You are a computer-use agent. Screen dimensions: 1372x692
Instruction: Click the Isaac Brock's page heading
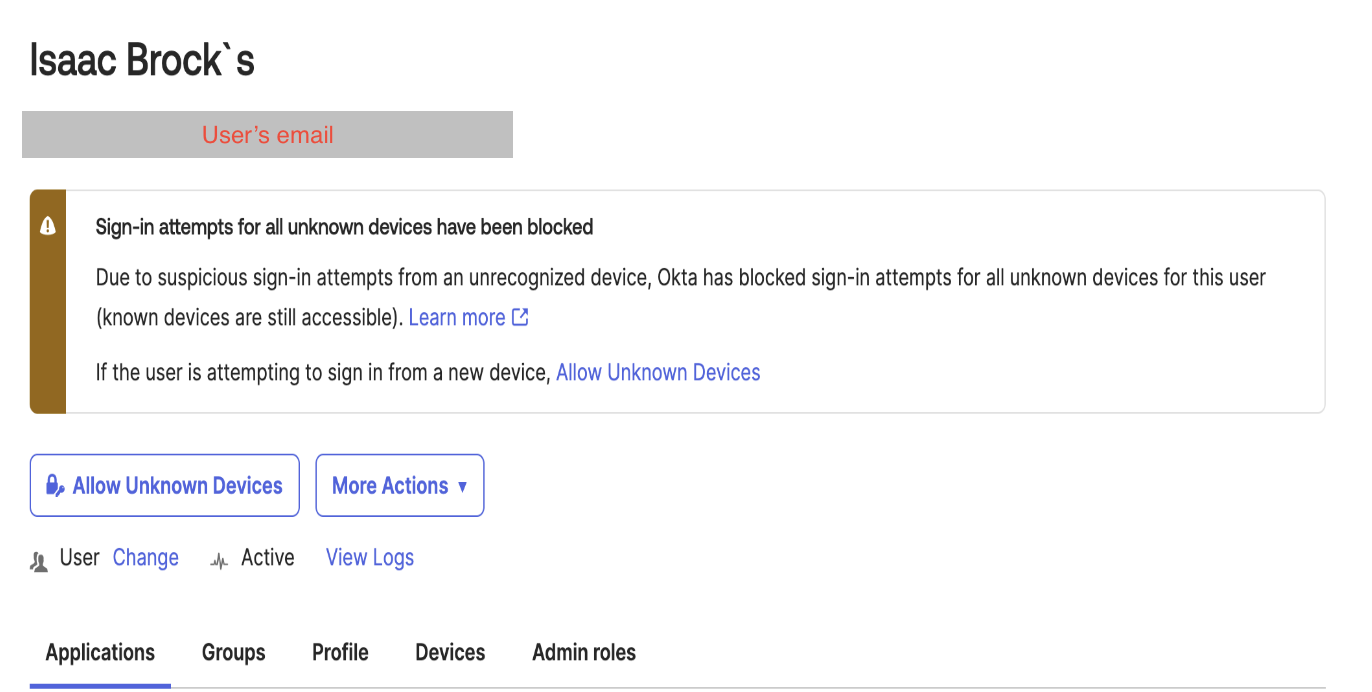142,60
